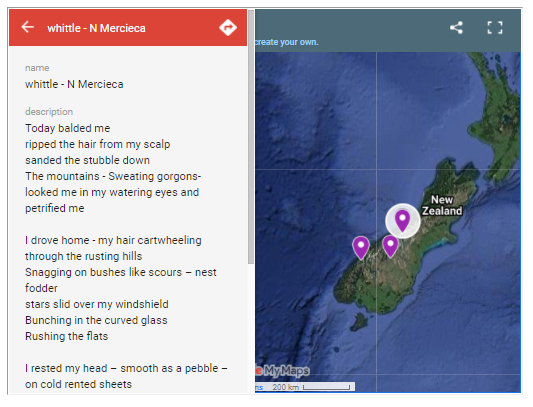Click the 'I drove home' stanza text
533x407 pixels.
tap(121, 288)
